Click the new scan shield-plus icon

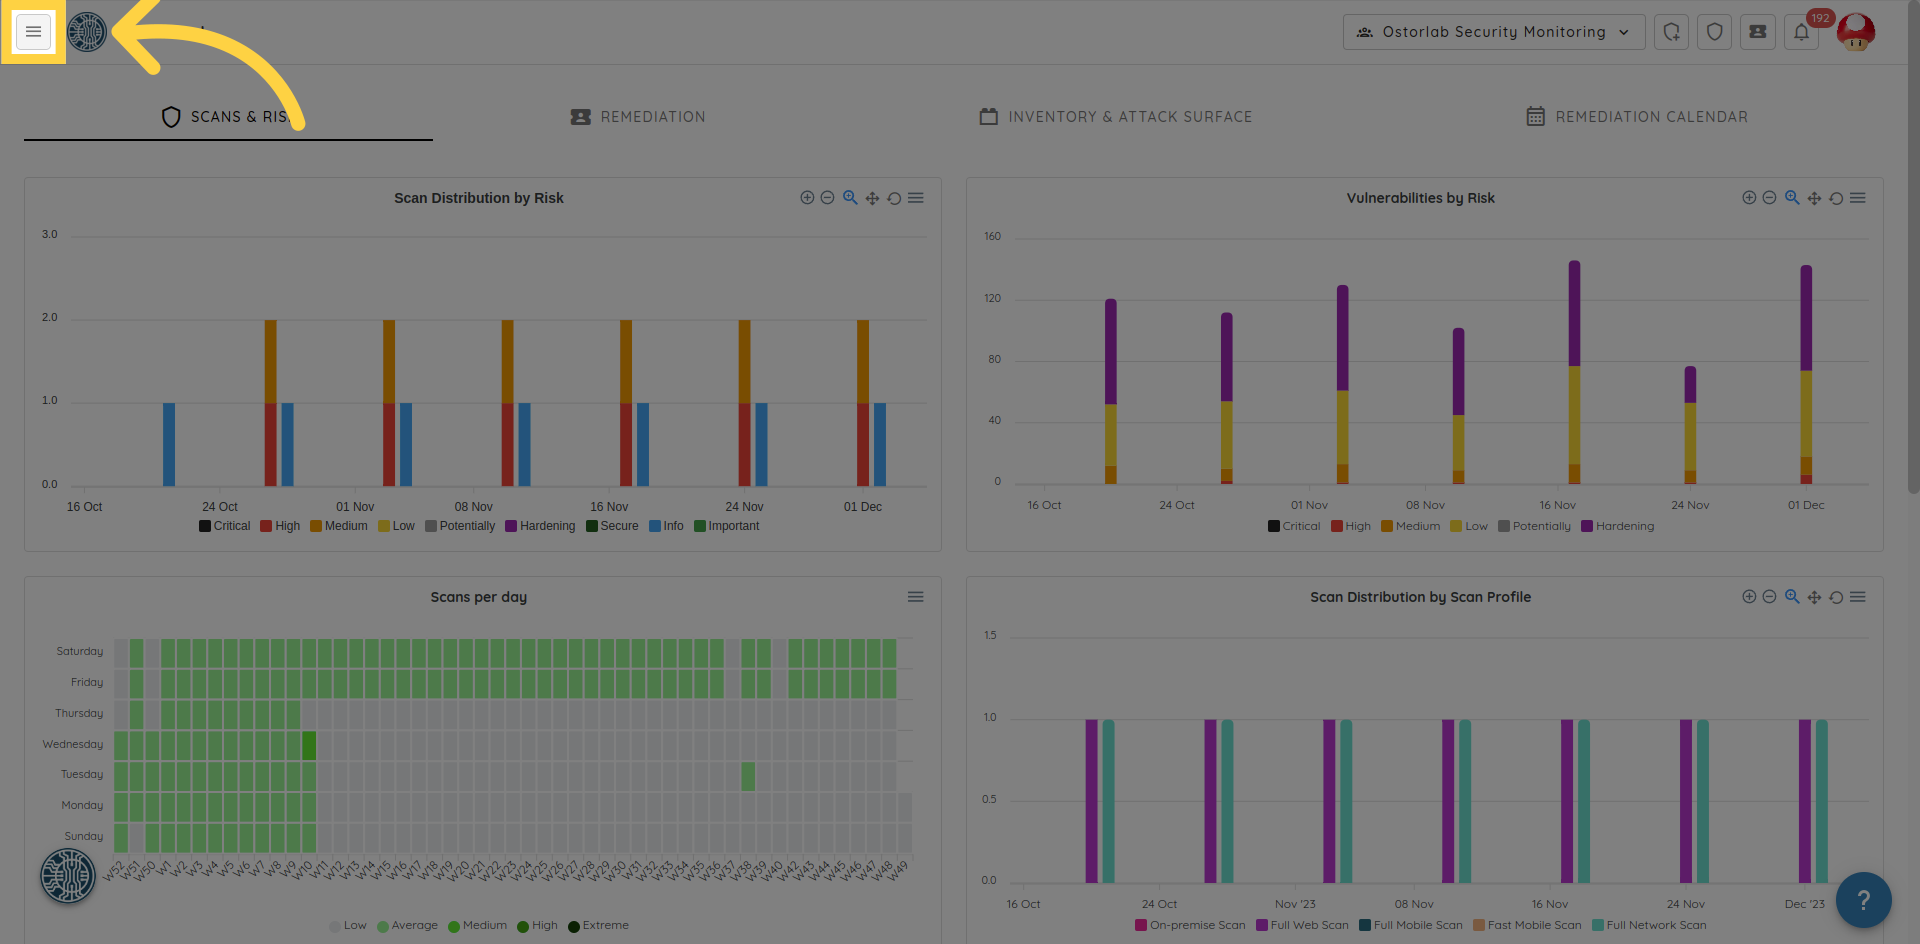pyautogui.click(x=1671, y=32)
